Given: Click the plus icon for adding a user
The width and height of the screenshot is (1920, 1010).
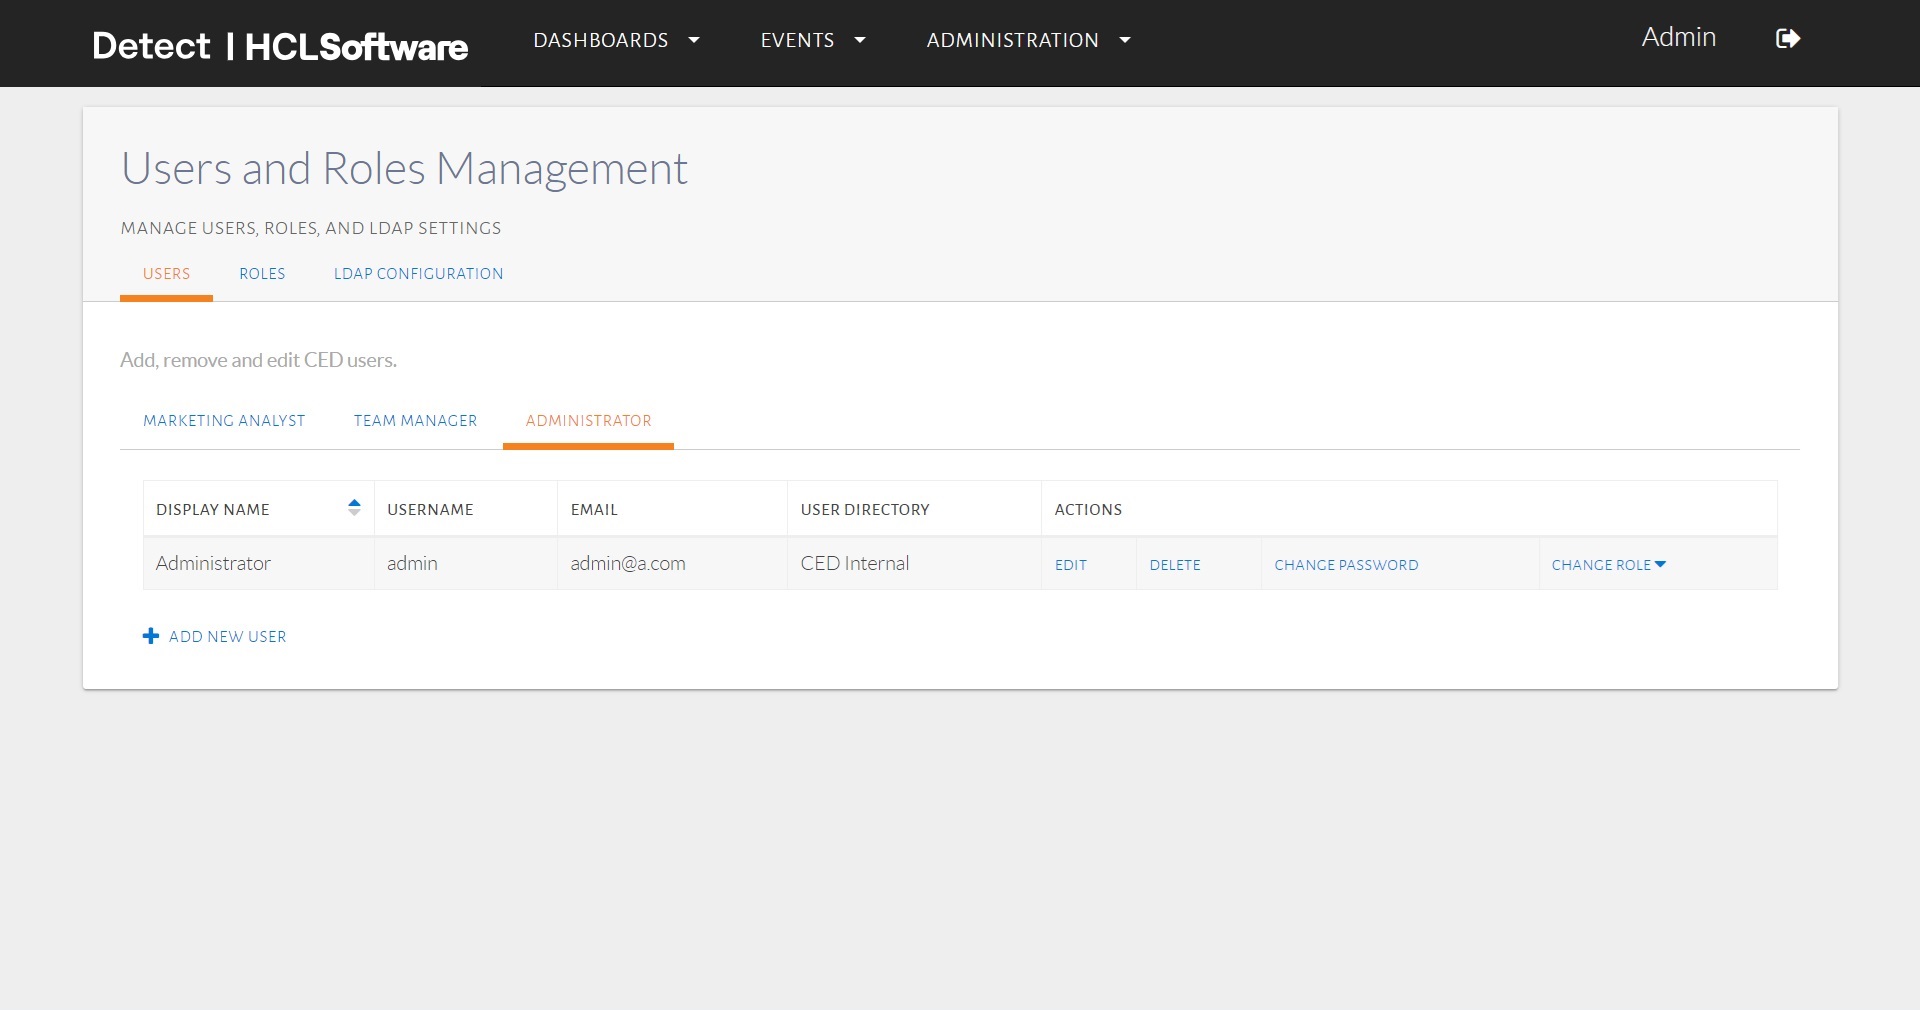Looking at the screenshot, I should (151, 636).
